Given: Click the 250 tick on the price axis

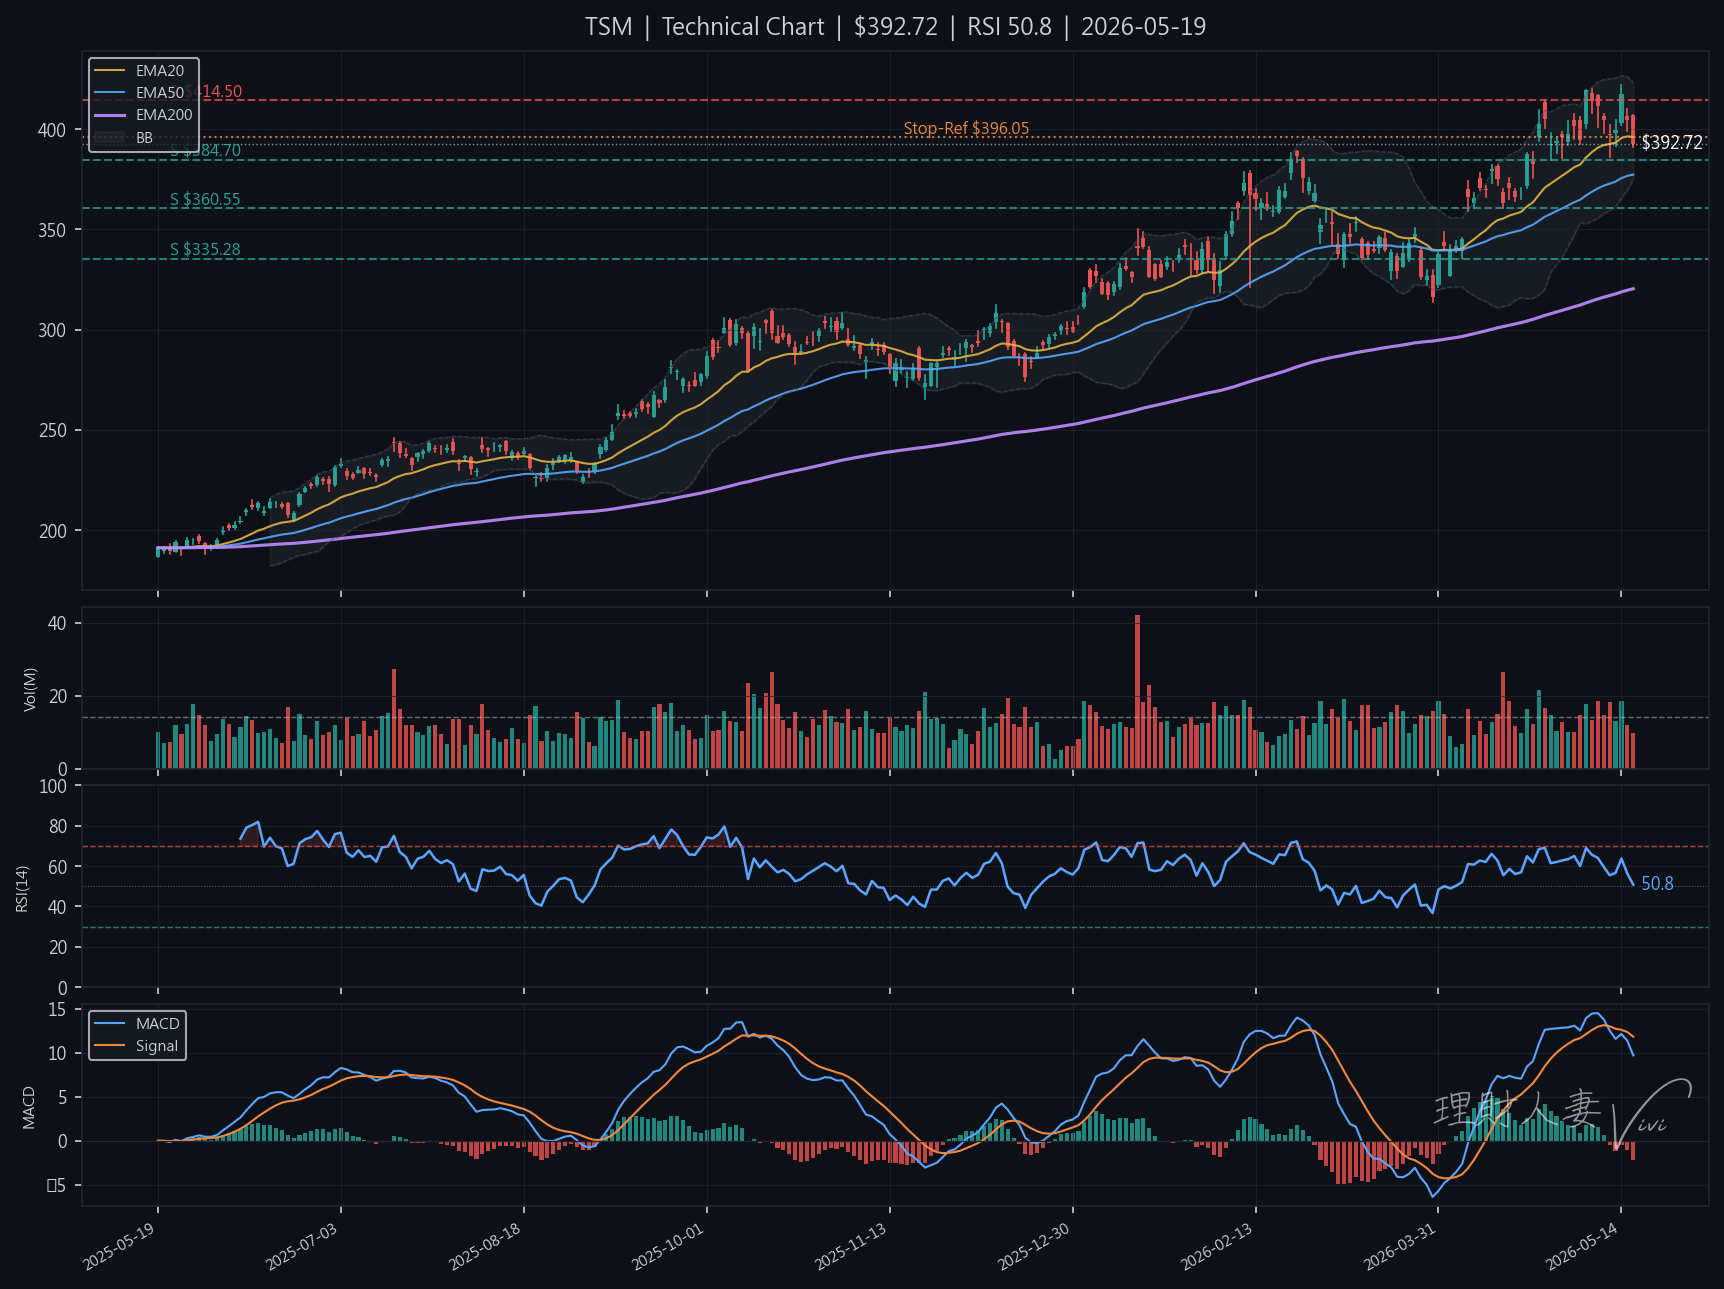Looking at the screenshot, I should pos(52,431).
